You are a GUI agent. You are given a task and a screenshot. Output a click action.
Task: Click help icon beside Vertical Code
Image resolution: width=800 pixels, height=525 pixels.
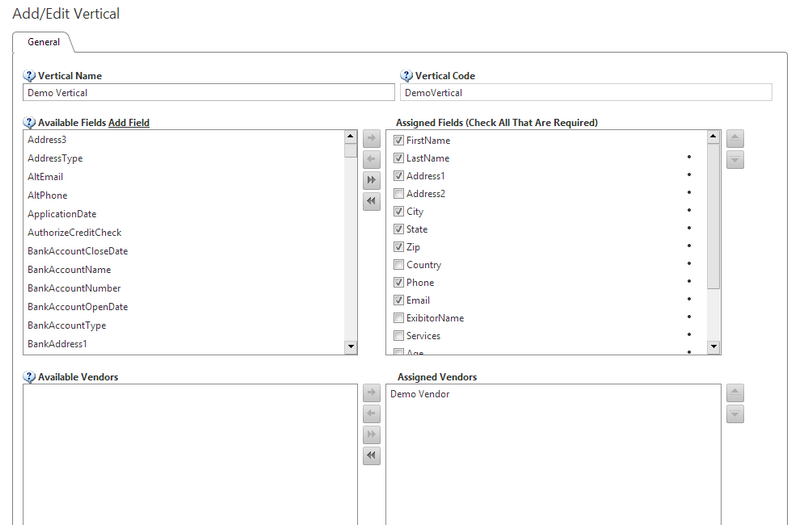coord(407,76)
